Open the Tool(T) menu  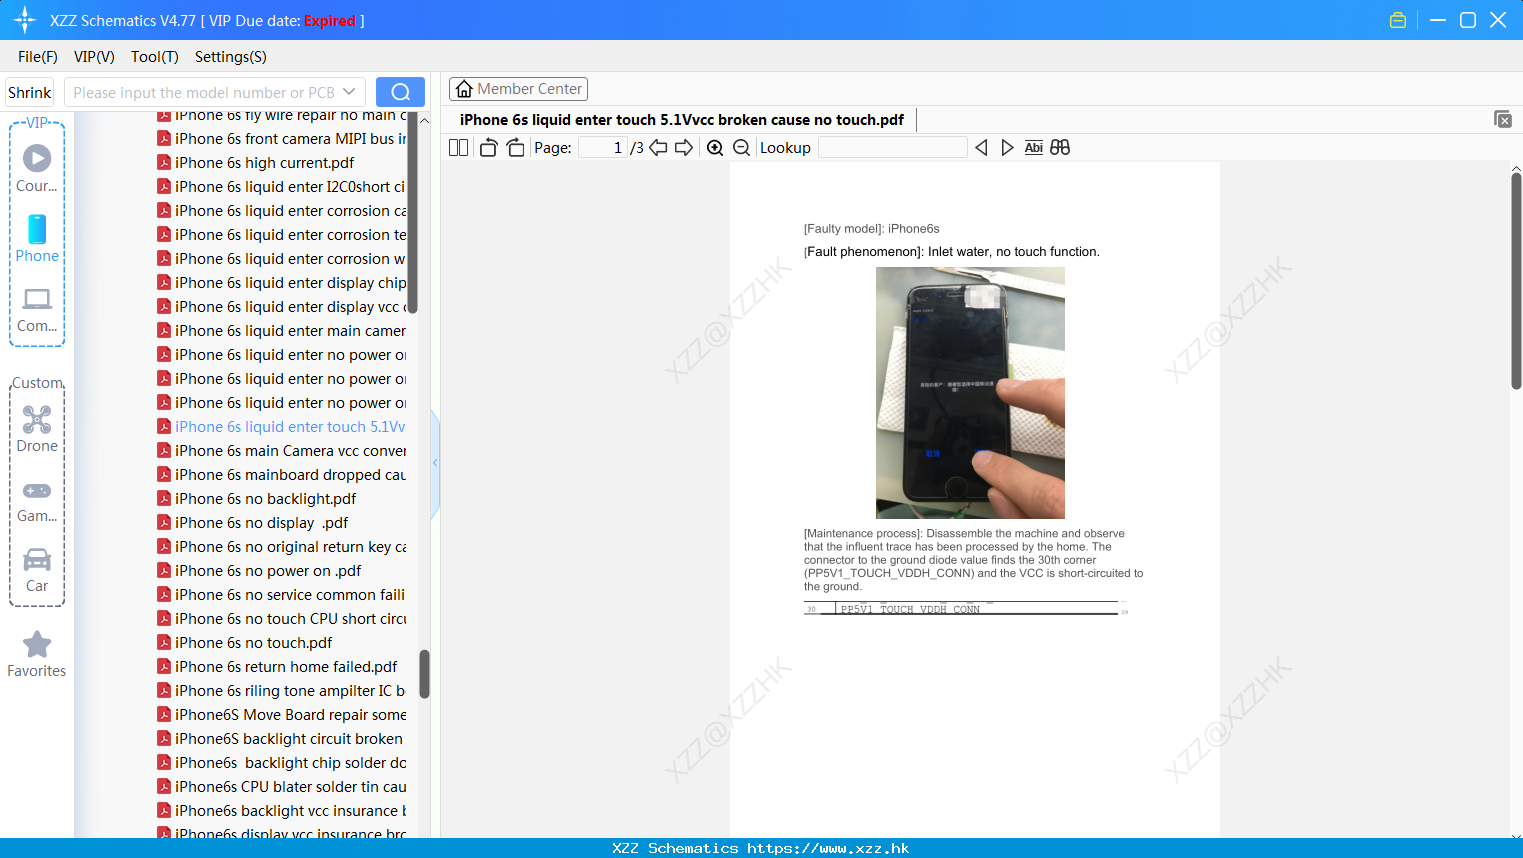click(155, 57)
